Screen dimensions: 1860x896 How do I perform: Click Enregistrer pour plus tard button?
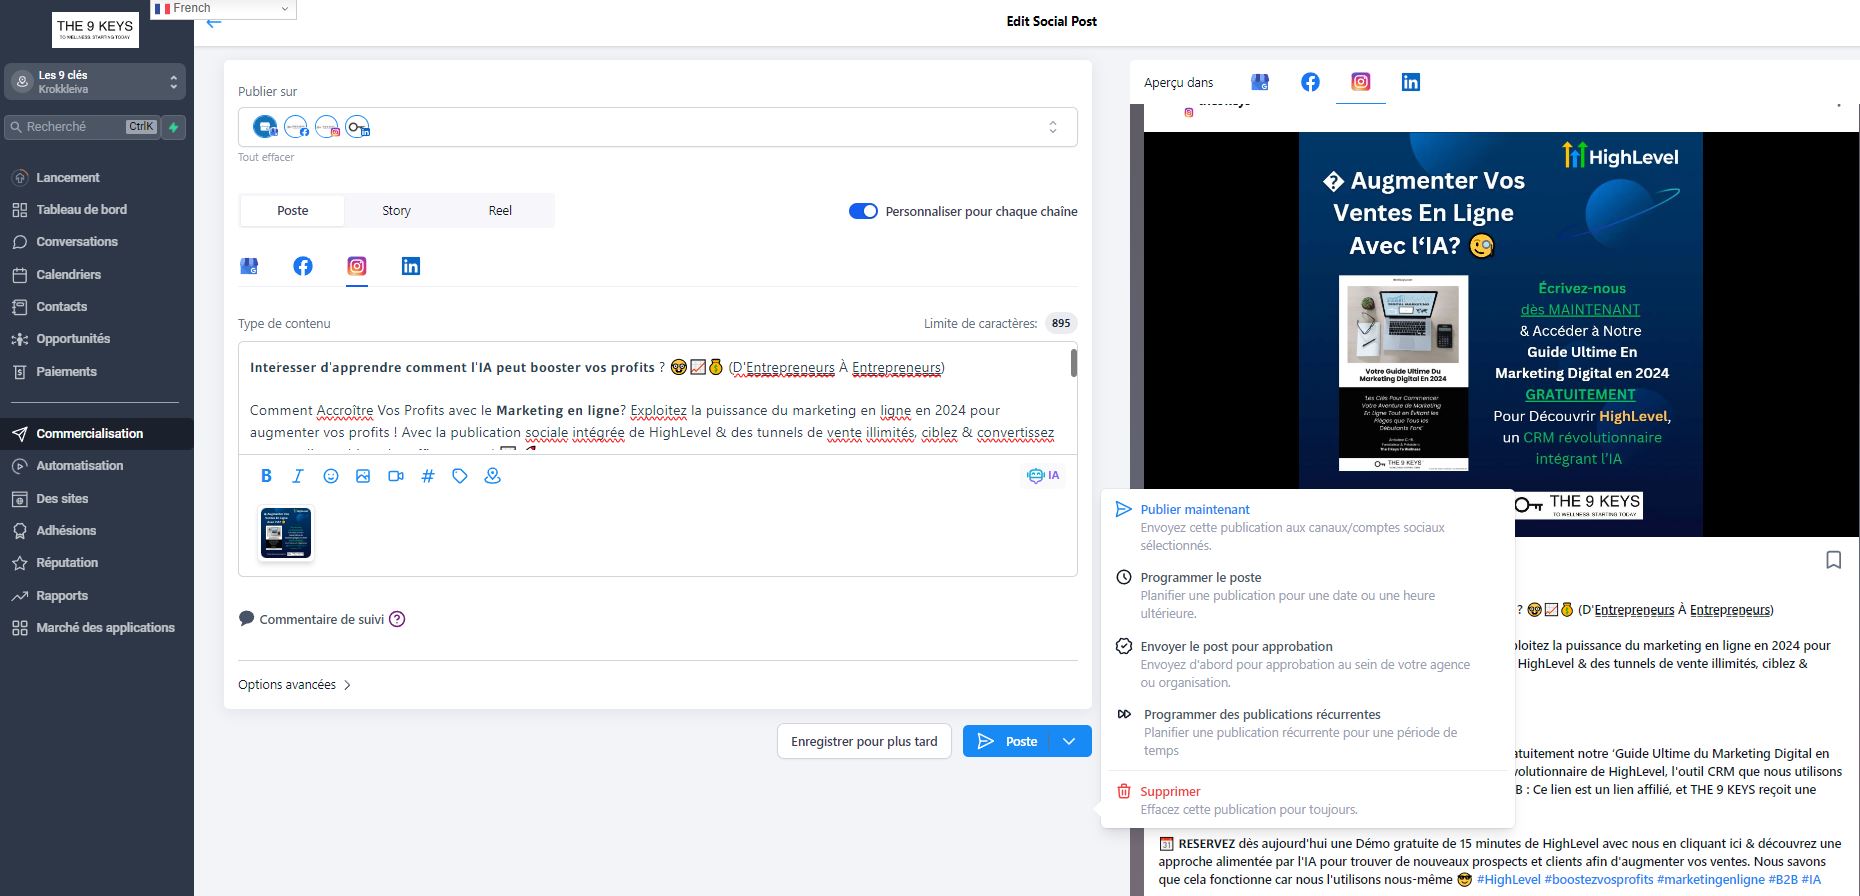tap(864, 741)
